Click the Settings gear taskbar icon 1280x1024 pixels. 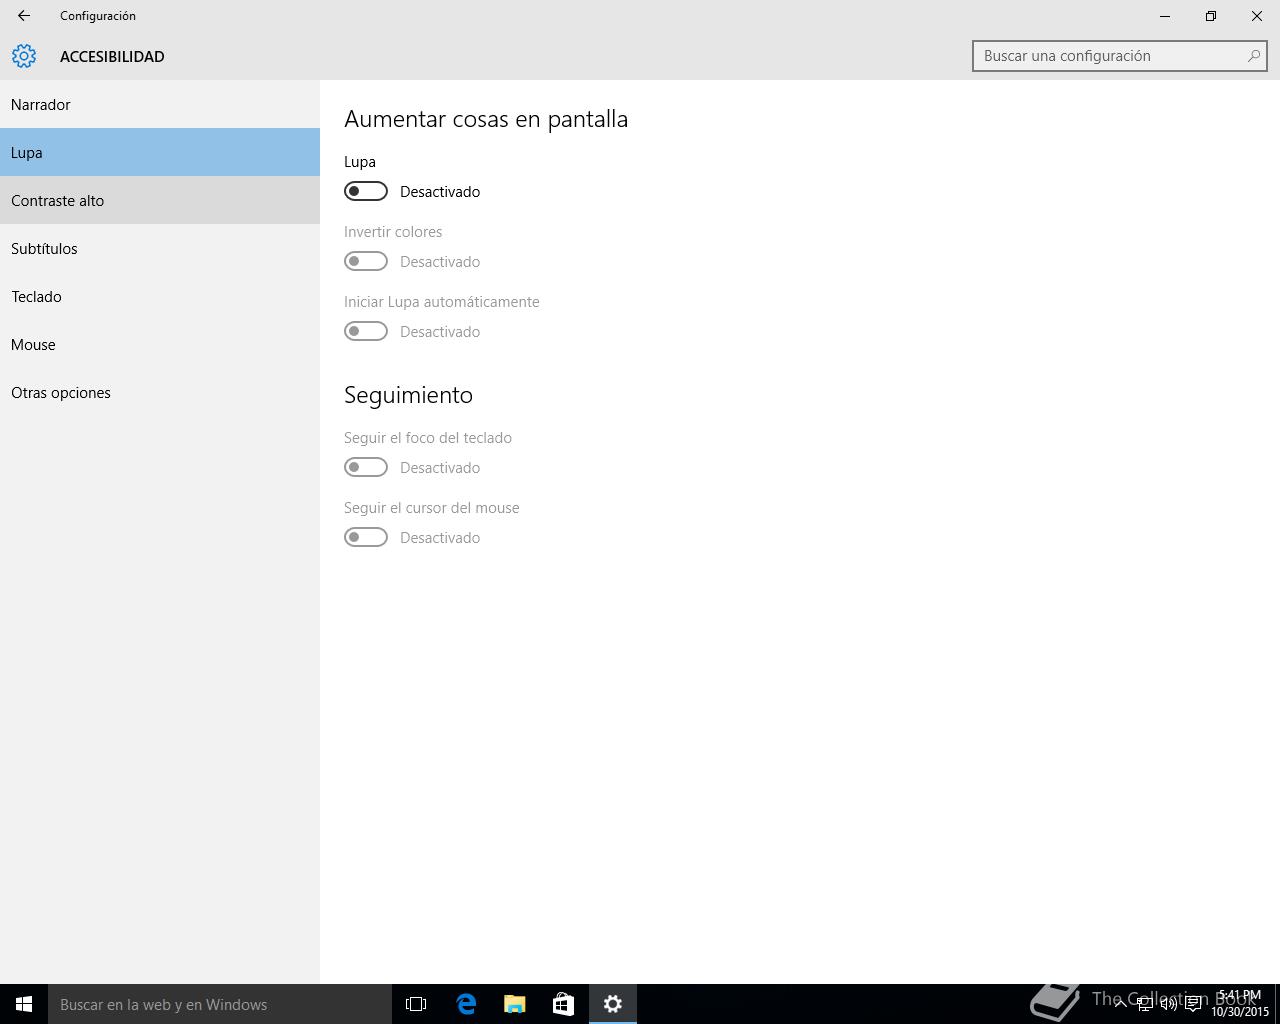(x=613, y=1004)
